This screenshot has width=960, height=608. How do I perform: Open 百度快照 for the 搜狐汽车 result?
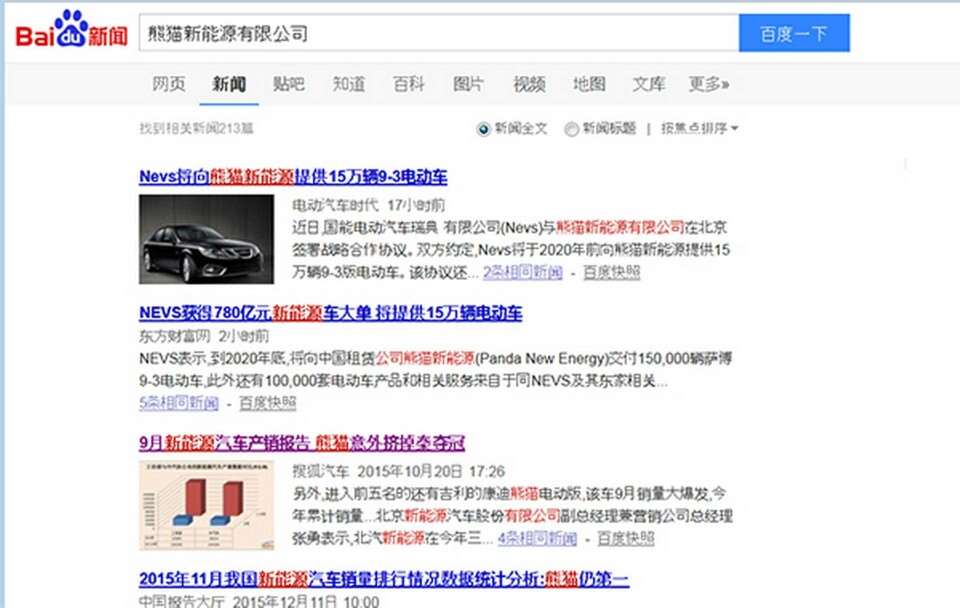pos(625,539)
